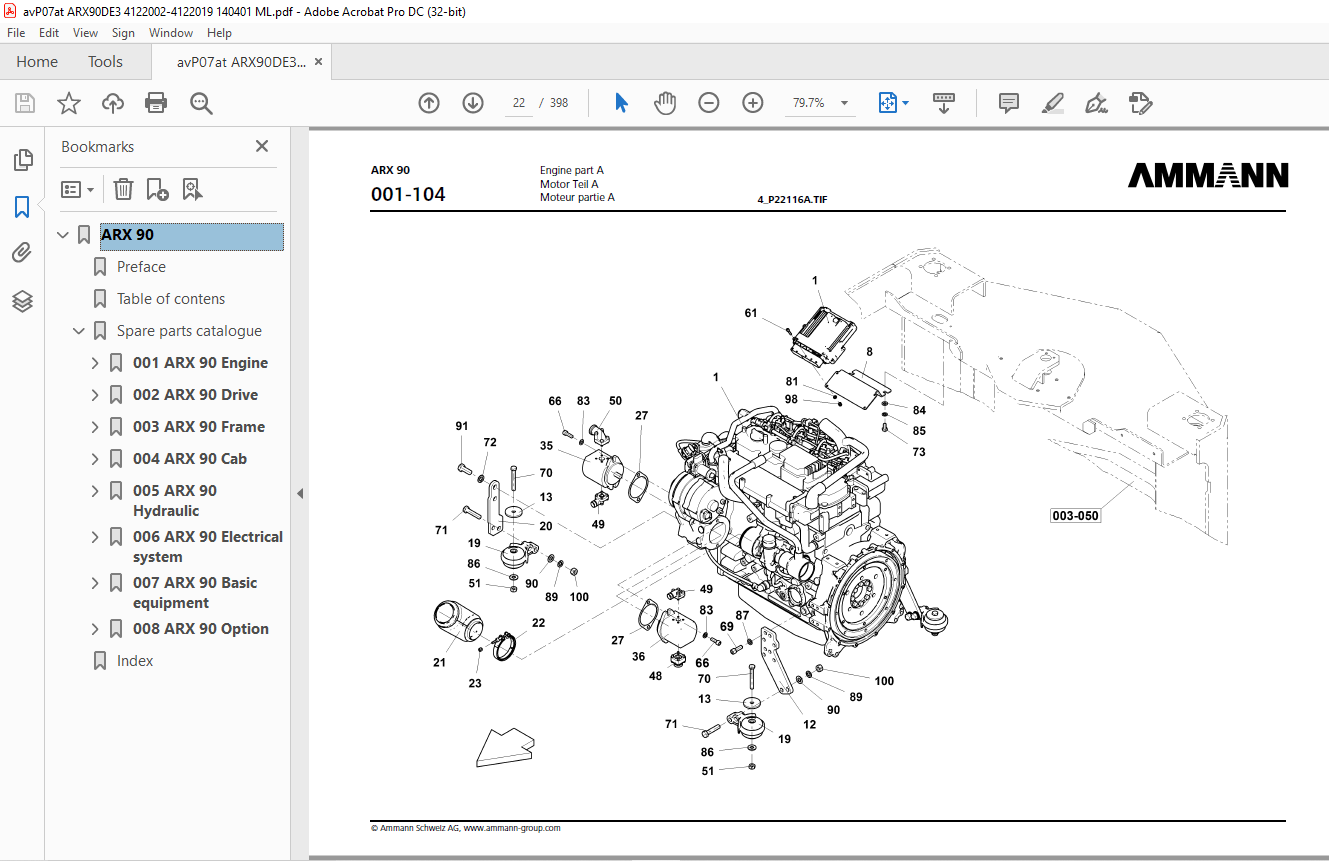Open the Attachments paperclip panel
Screen dimensions: 1329x861
pyautogui.click(x=22, y=253)
